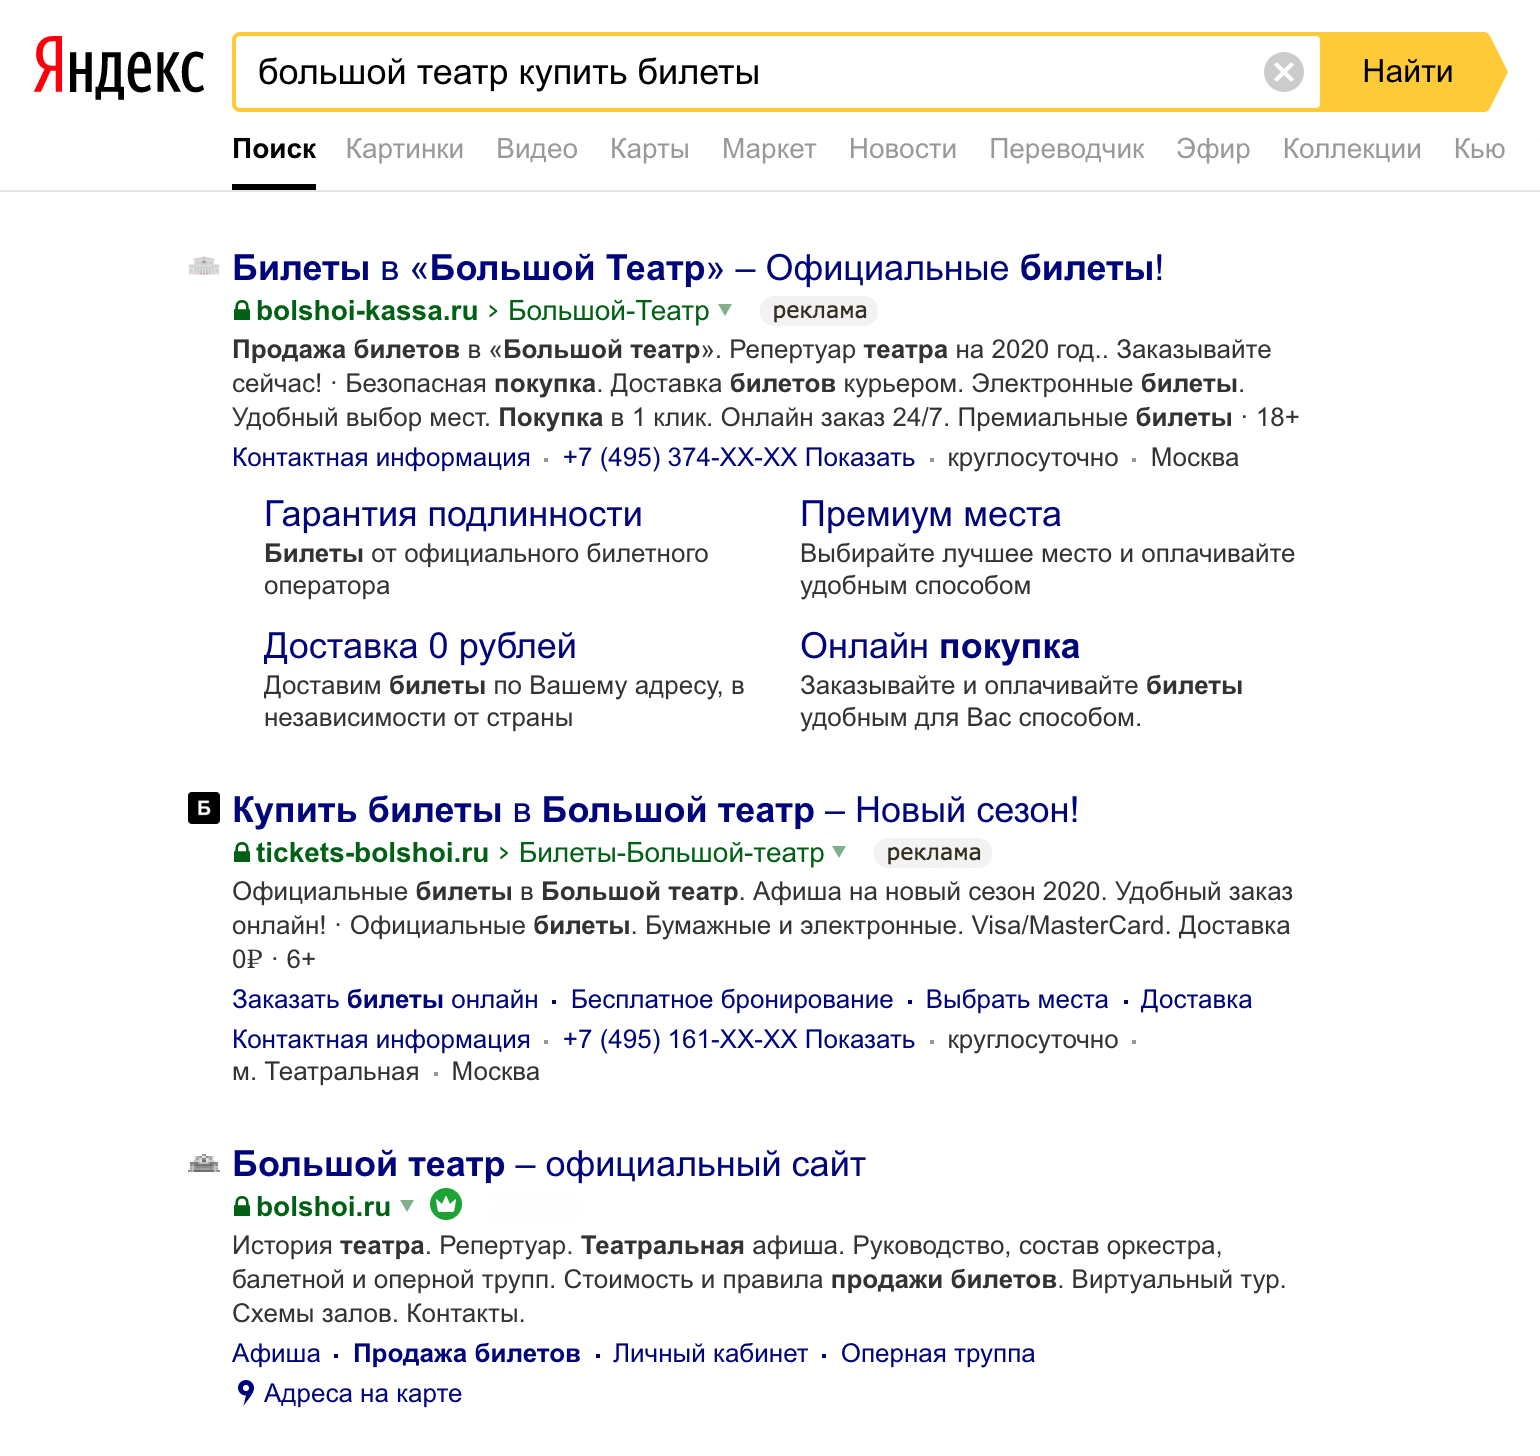The image size is (1540, 1456).
Task: Open the Коллекции tab
Action: (1352, 149)
